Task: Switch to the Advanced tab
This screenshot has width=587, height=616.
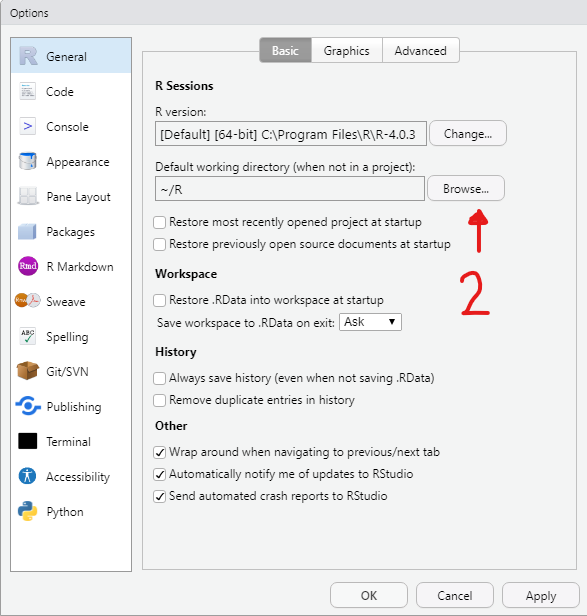Action: 420,50
